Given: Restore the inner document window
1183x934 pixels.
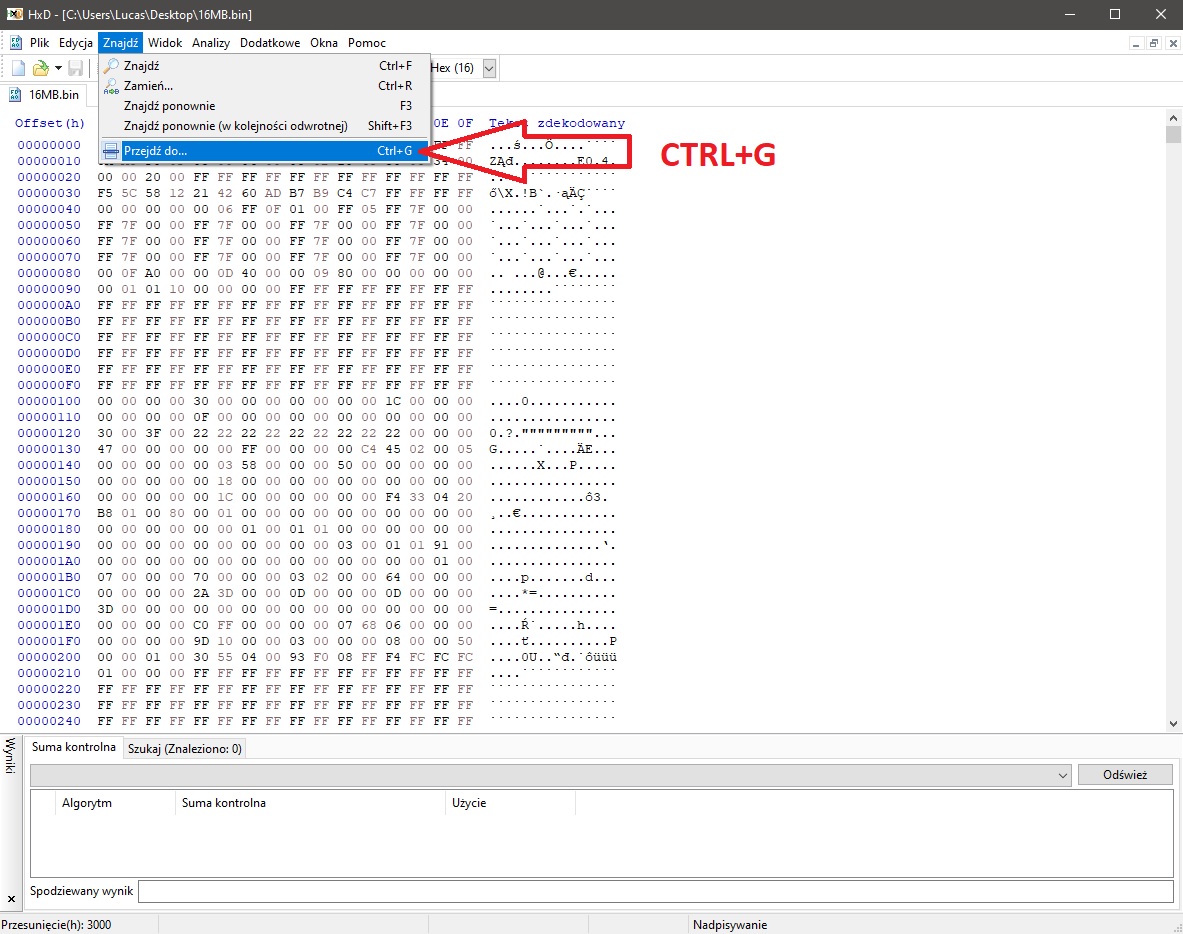Looking at the screenshot, I should pos(1154,44).
